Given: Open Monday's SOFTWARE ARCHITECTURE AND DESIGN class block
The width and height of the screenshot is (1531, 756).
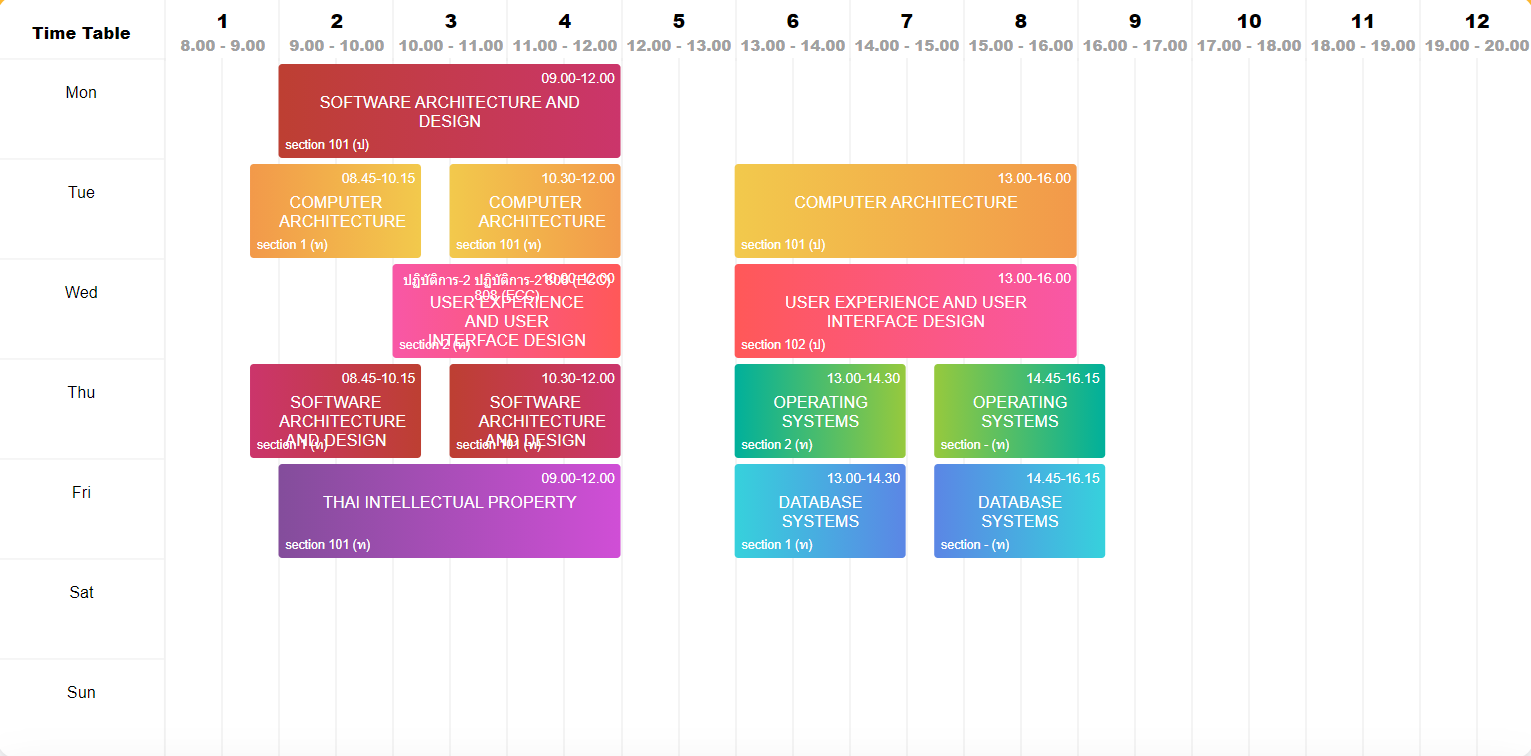Looking at the screenshot, I should point(448,110).
